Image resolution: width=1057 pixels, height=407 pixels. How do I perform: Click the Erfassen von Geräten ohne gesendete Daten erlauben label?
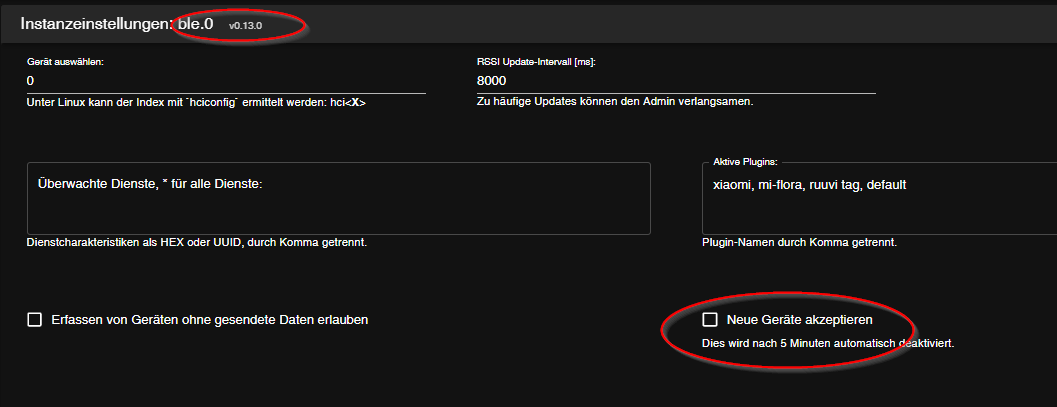point(210,320)
